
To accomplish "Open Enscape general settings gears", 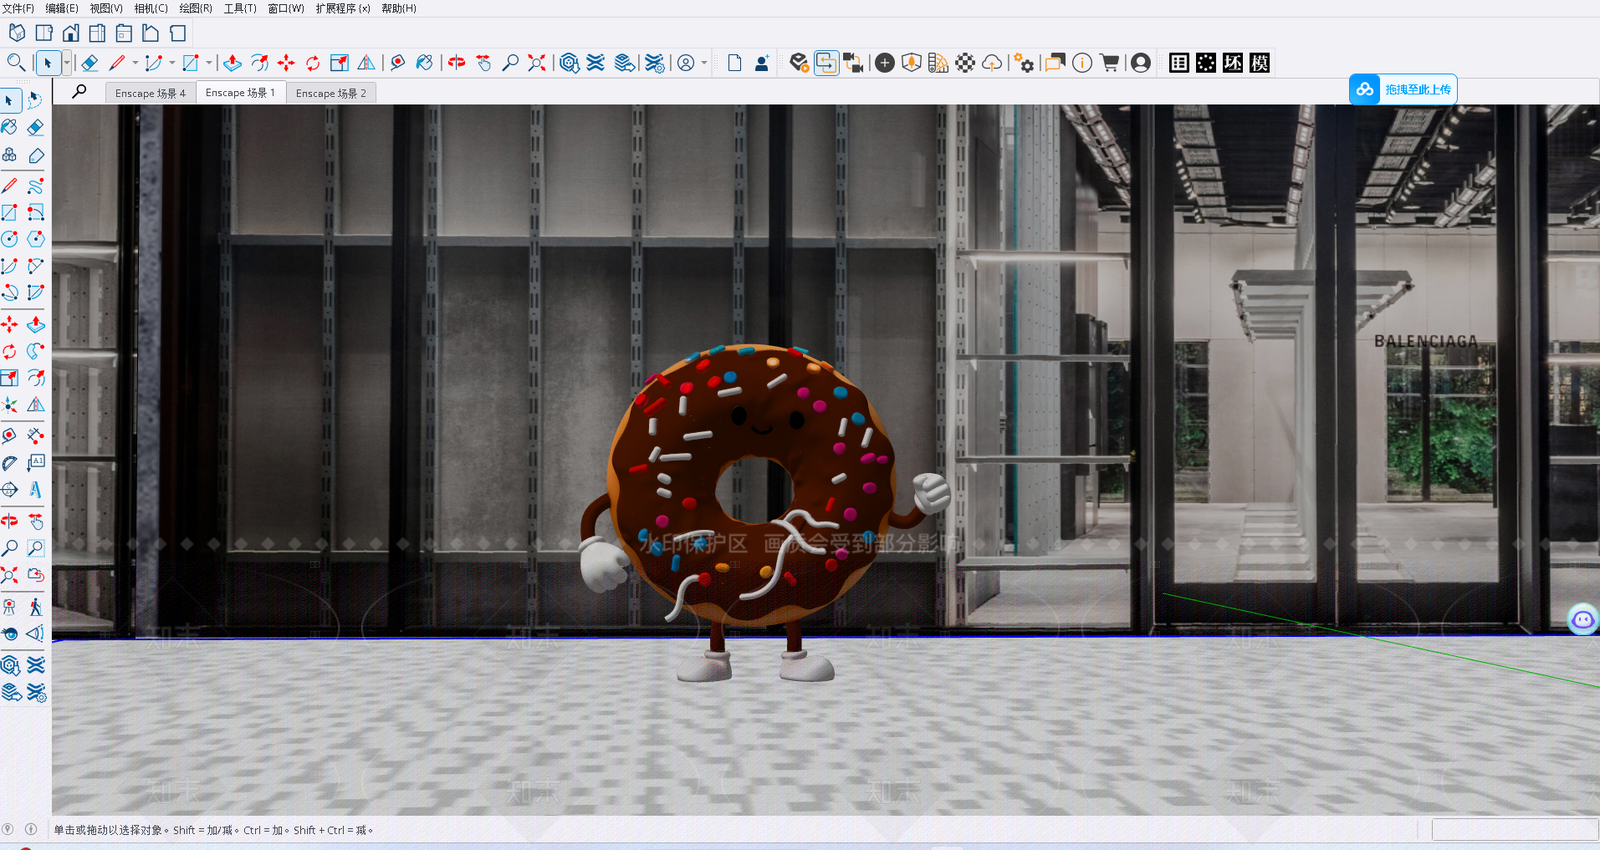I will 1024,63.
